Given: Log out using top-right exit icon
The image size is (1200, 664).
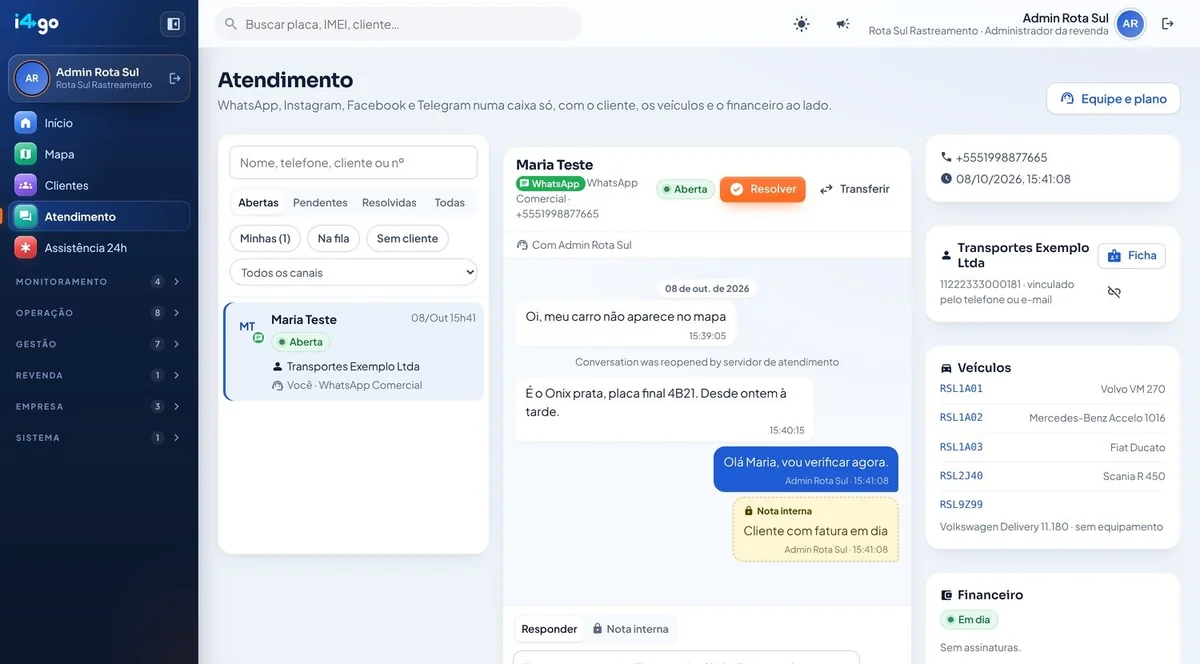Looking at the screenshot, I should pos(1168,24).
